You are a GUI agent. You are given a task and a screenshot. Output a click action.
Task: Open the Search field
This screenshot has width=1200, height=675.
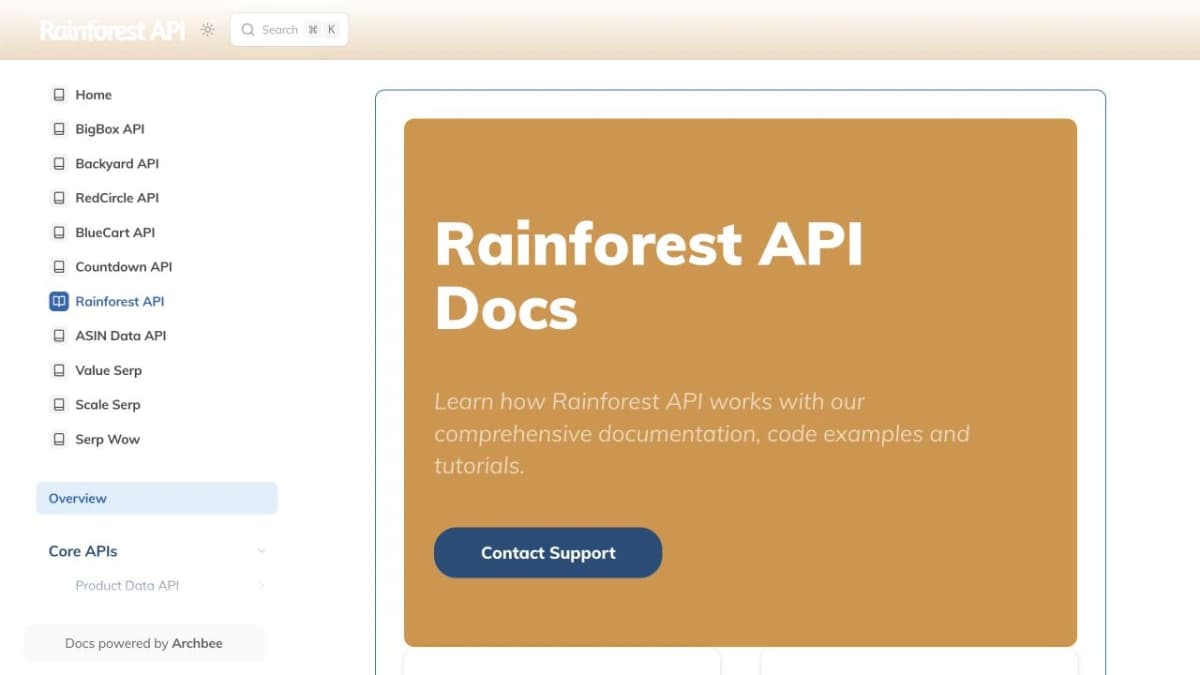point(289,30)
